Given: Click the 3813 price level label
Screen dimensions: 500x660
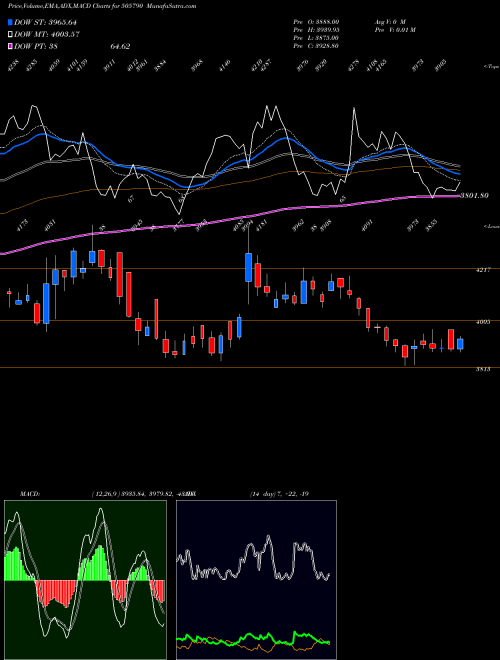Looking at the screenshot, I should tap(483, 369).
